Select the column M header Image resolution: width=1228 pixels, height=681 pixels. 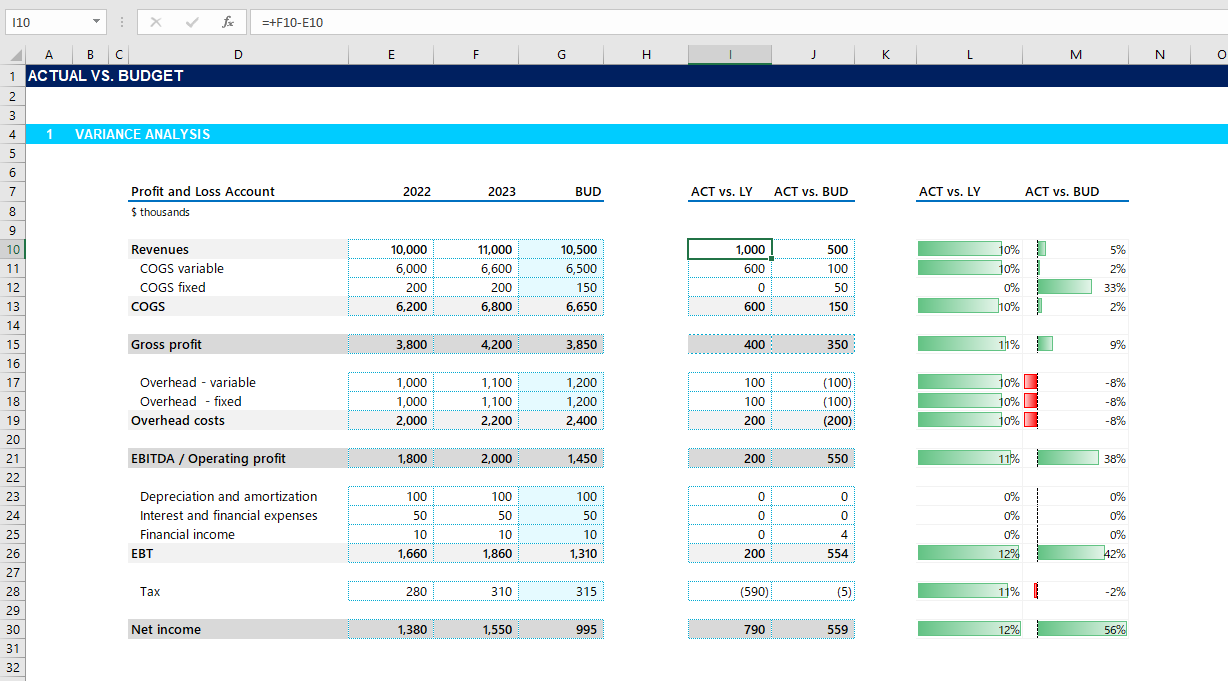[1075, 55]
